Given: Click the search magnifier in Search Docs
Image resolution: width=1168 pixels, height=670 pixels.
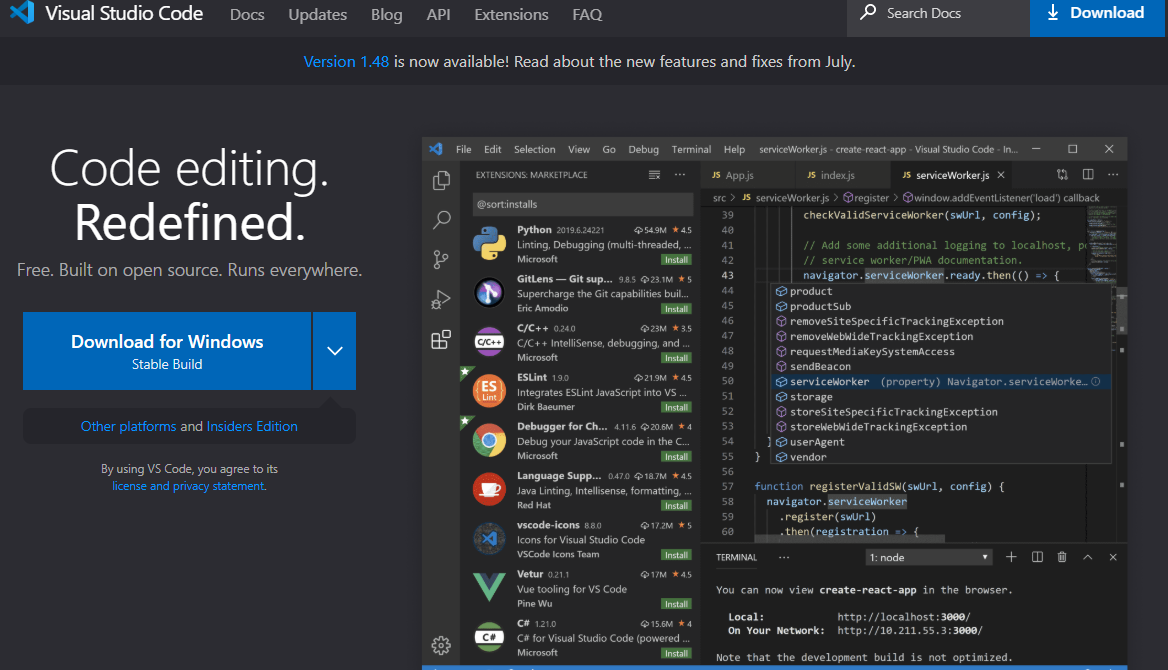Looking at the screenshot, I should point(868,12).
